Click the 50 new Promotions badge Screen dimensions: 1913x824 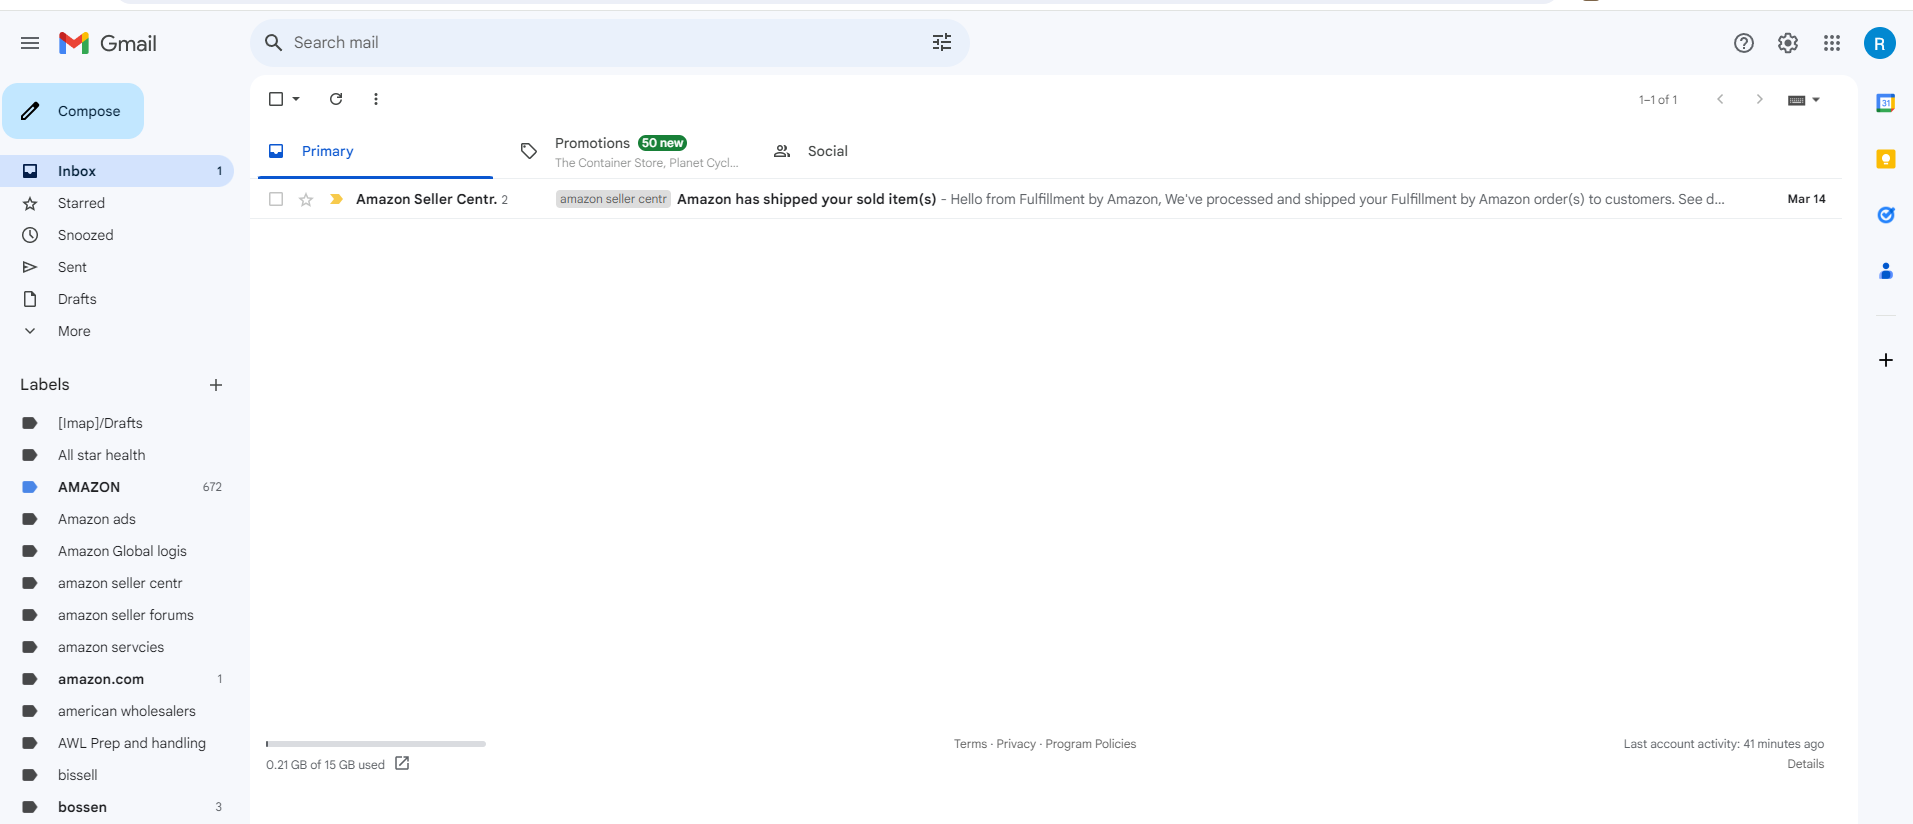coord(662,143)
